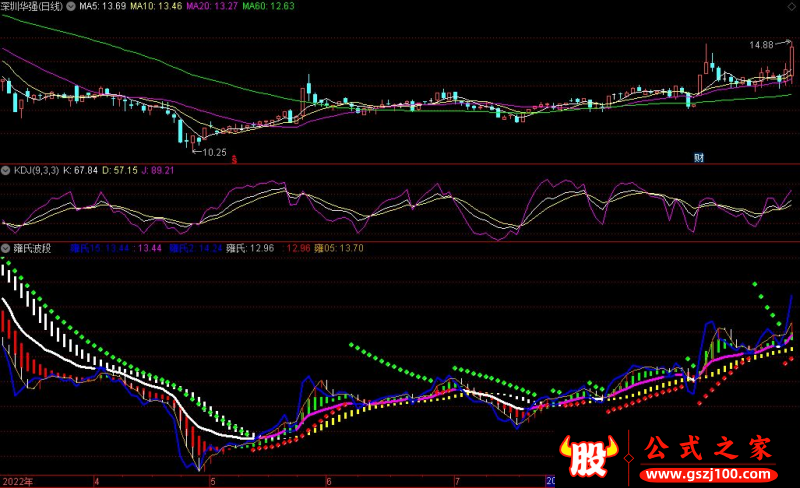Image resolution: width=800 pixels, height=488 pixels.
Task: Expand the 雍氏波段 indicator dropdown arrow
Action: (7, 248)
